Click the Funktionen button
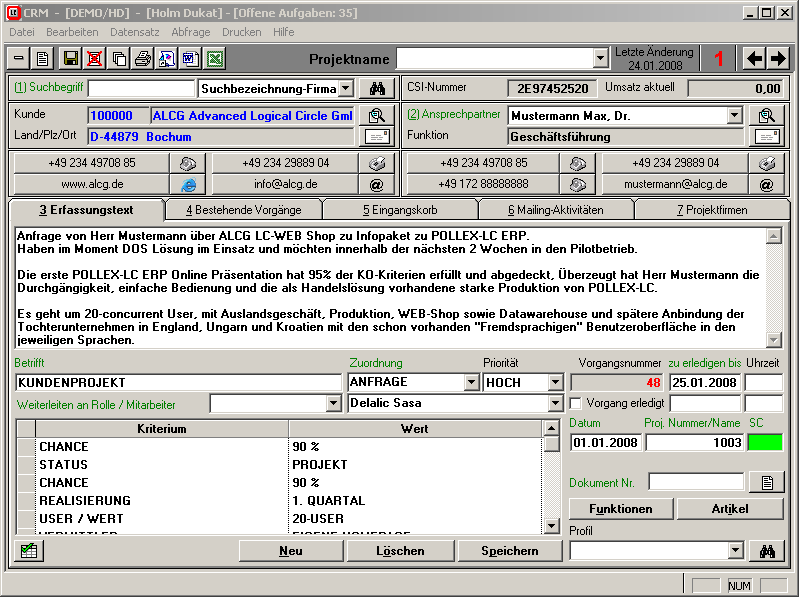 [x=620, y=509]
